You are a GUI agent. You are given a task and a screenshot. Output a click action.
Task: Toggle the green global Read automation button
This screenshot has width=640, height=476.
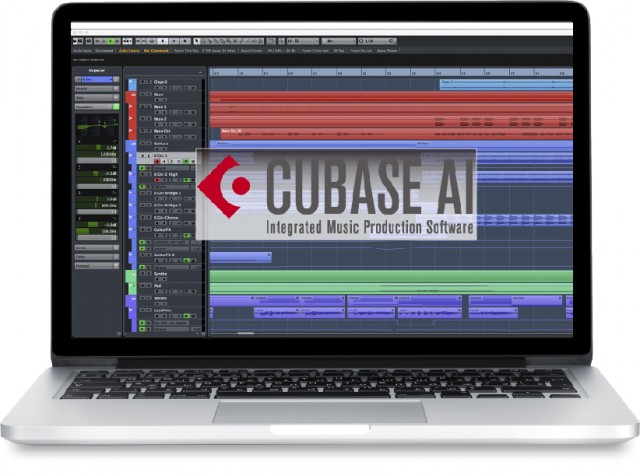click(x=111, y=41)
